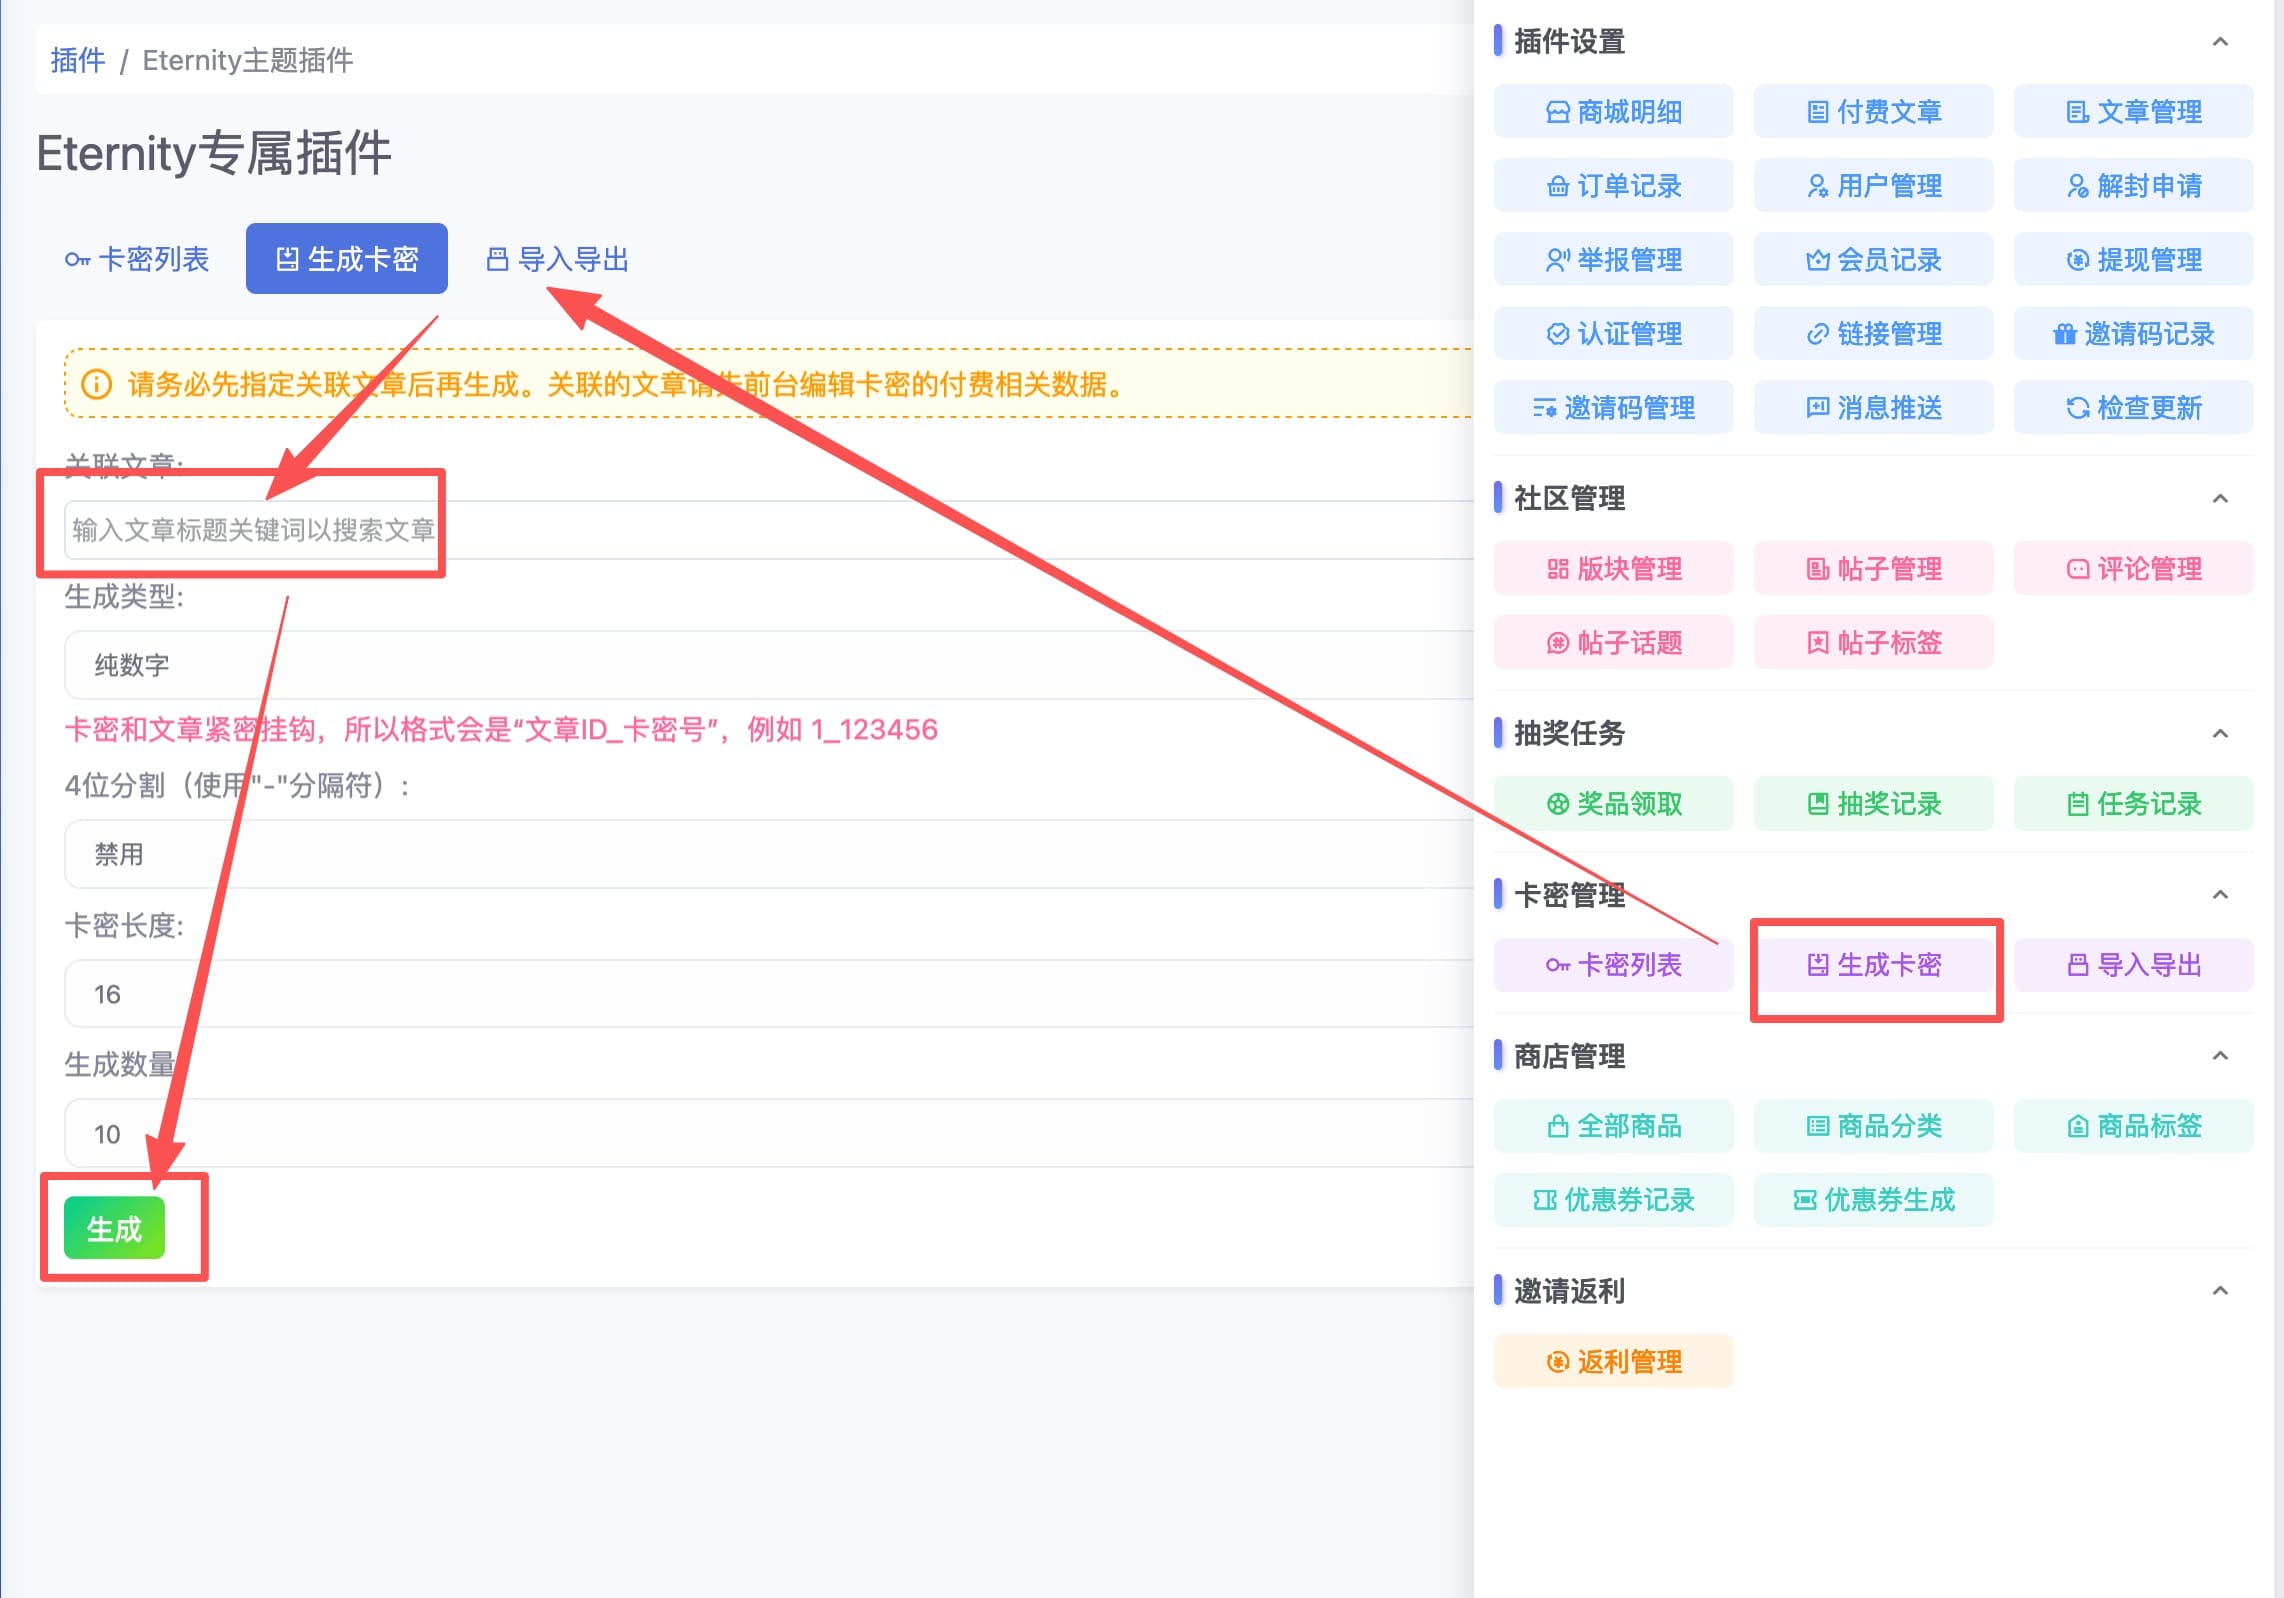Open 版块管理 under 社区管理
The image size is (2284, 1598).
tap(1613, 569)
